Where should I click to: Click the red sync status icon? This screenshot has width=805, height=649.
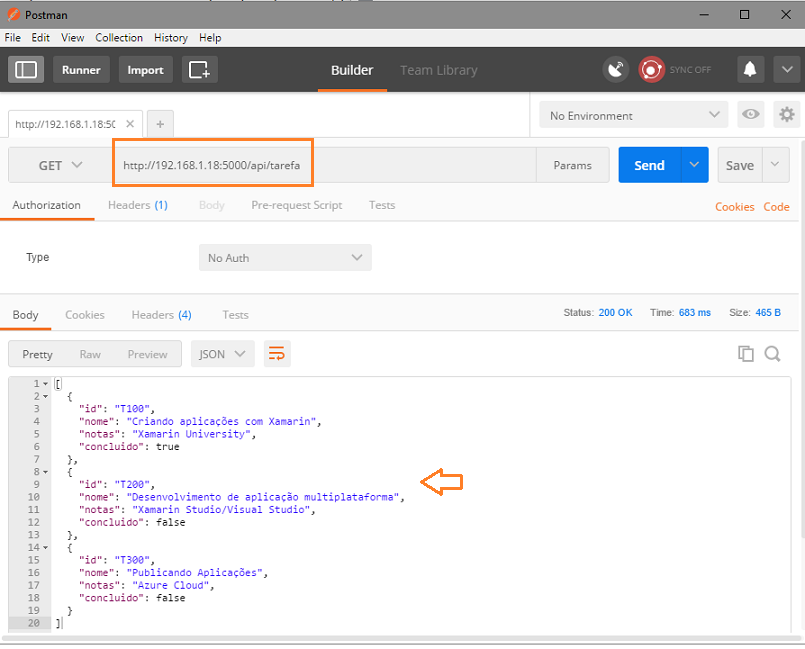[651, 69]
